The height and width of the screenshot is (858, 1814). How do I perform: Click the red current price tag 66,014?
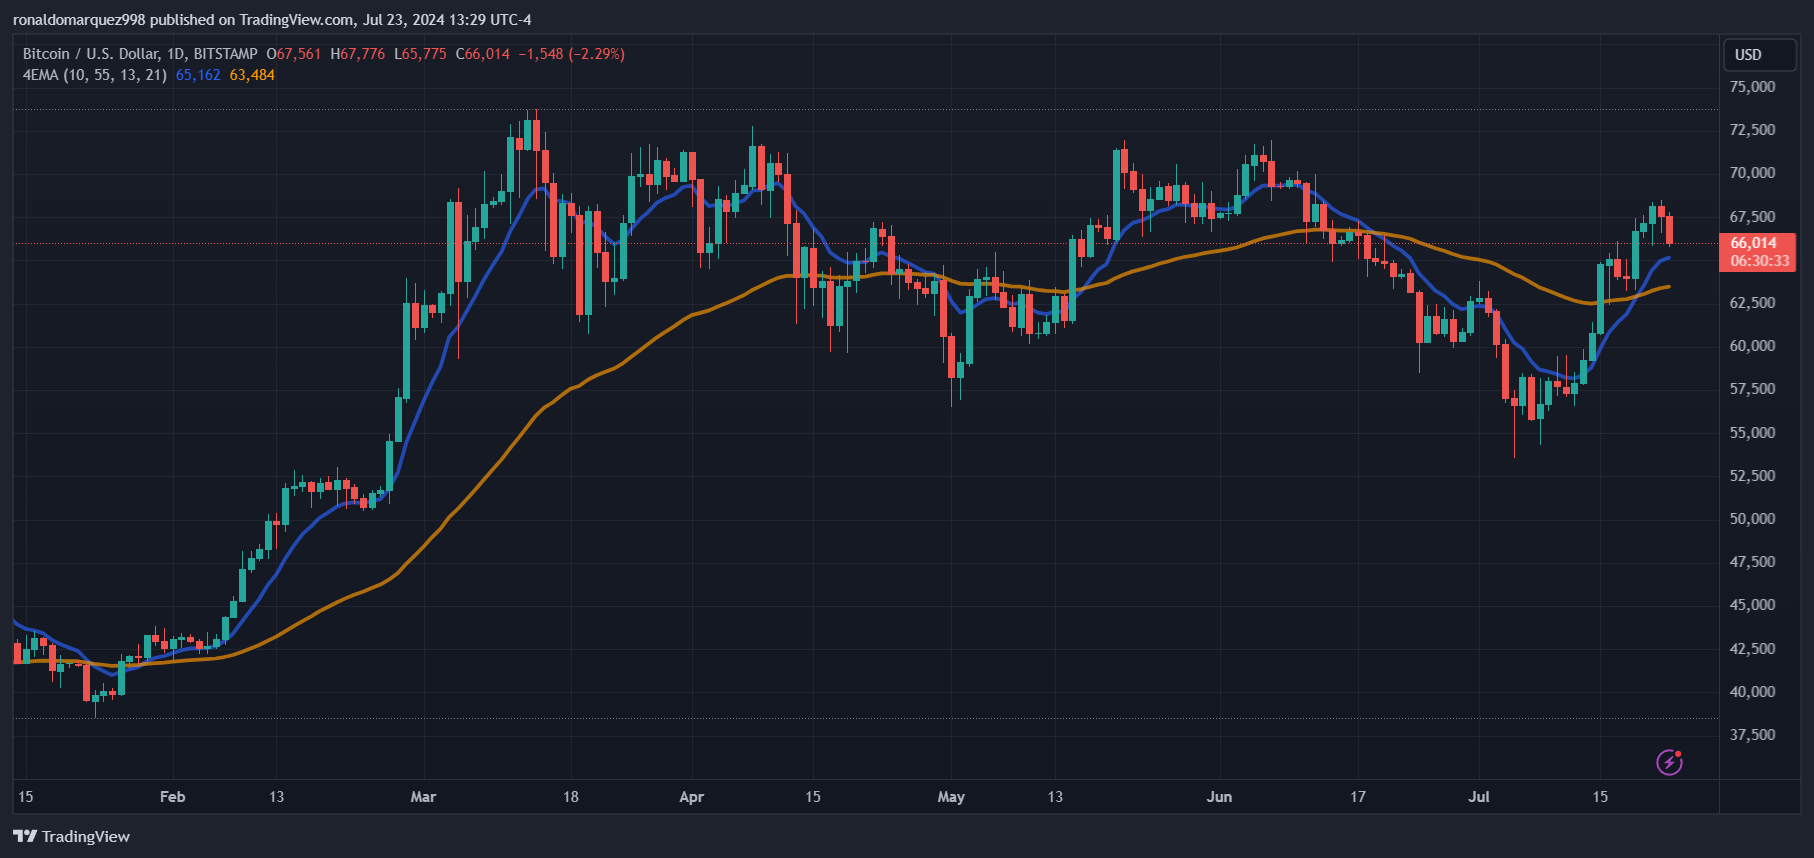[x=1754, y=243]
